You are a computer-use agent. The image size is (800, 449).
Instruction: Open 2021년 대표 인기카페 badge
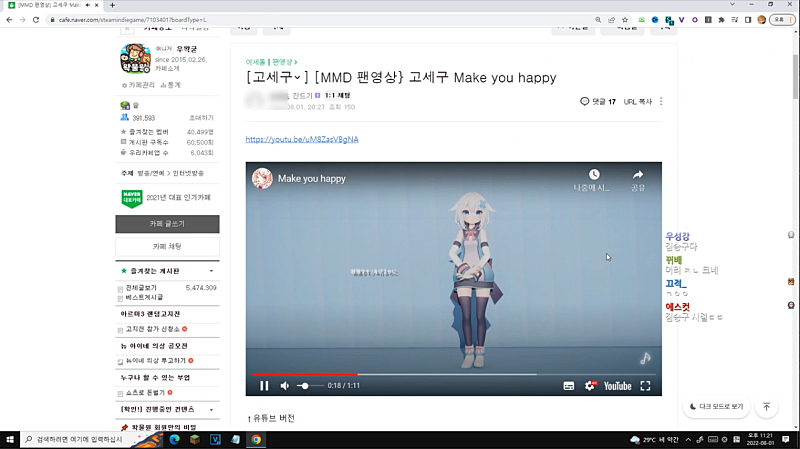pos(166,198)
